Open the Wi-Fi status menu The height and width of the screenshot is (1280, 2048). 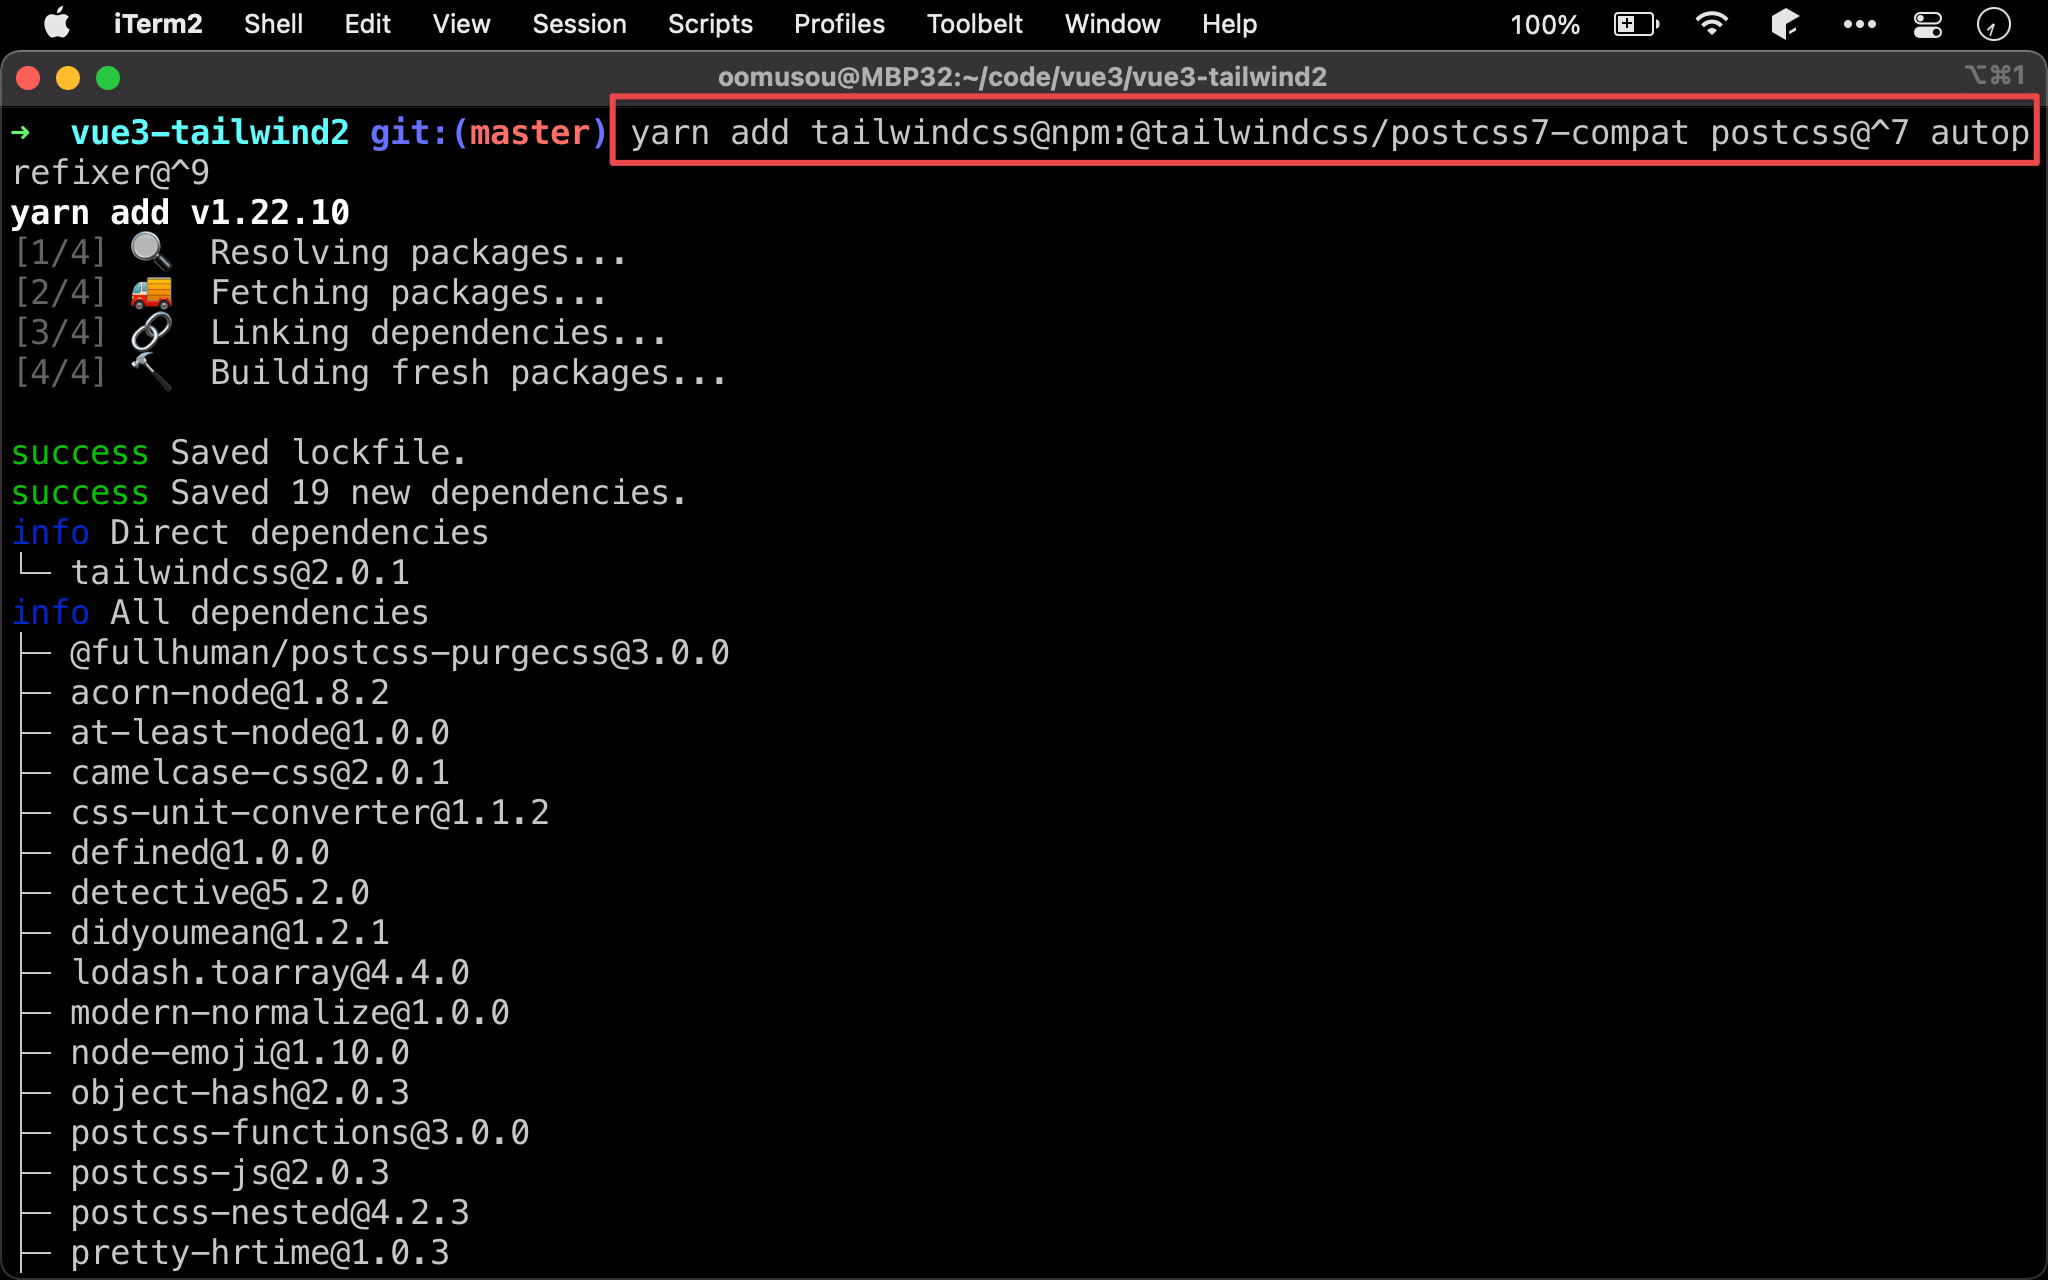(x=1712, y=24)
